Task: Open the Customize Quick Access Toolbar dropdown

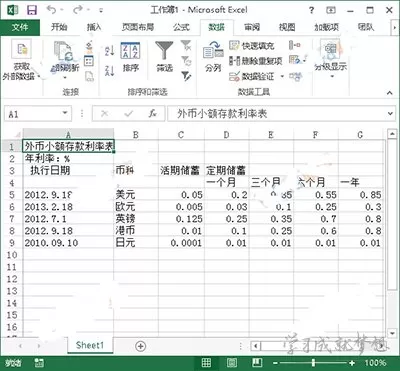Action: point(101,11)
